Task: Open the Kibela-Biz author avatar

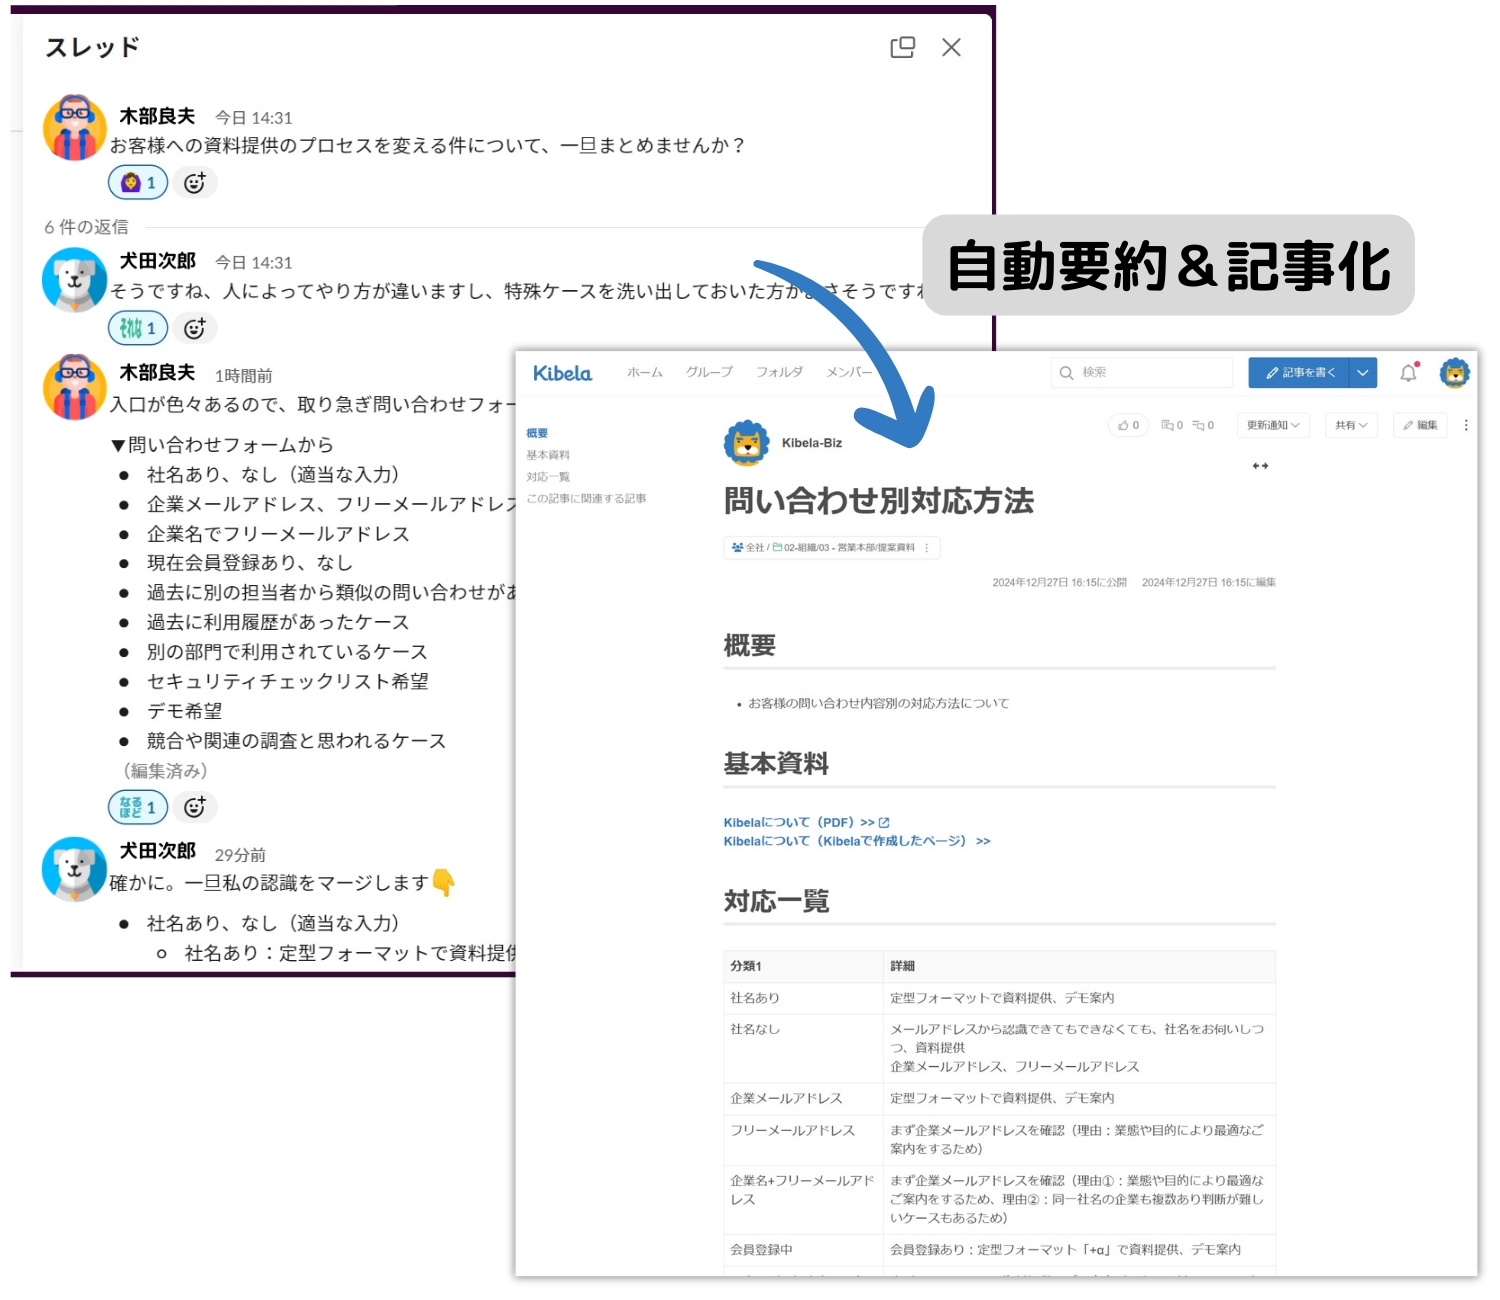Action: (747, 443)
